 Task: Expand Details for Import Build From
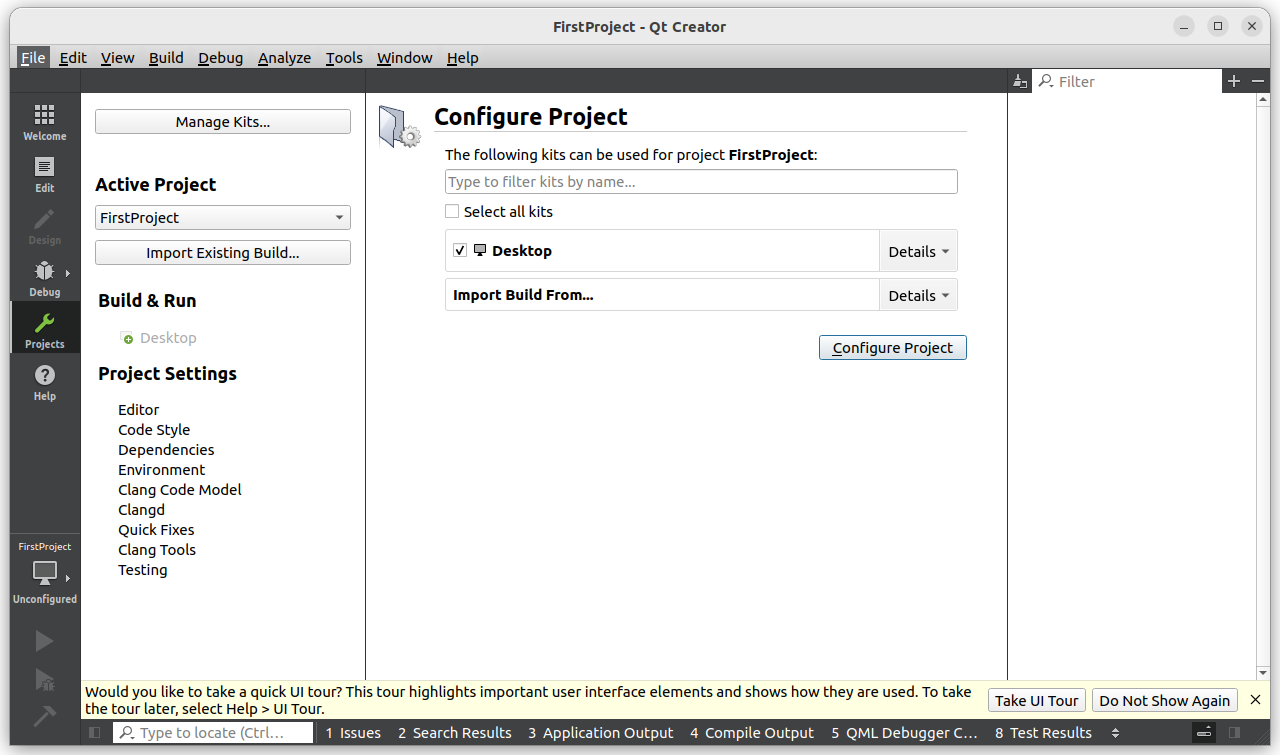point(918,295)
